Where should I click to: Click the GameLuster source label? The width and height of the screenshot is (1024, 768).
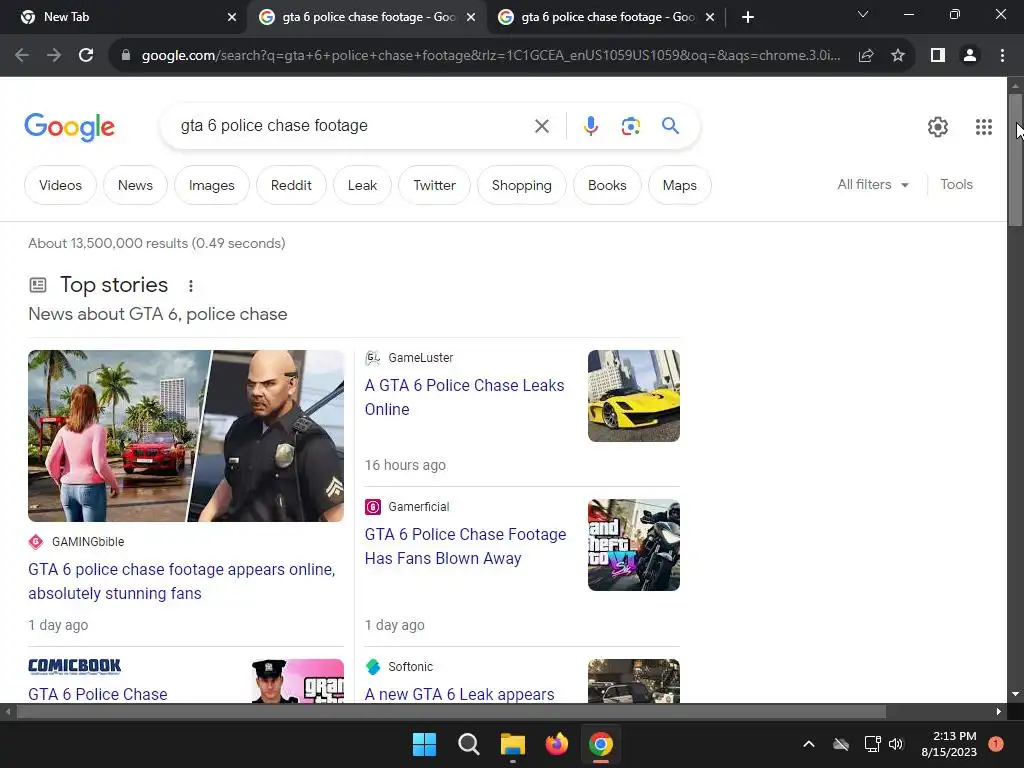click(x=421, y=358)
